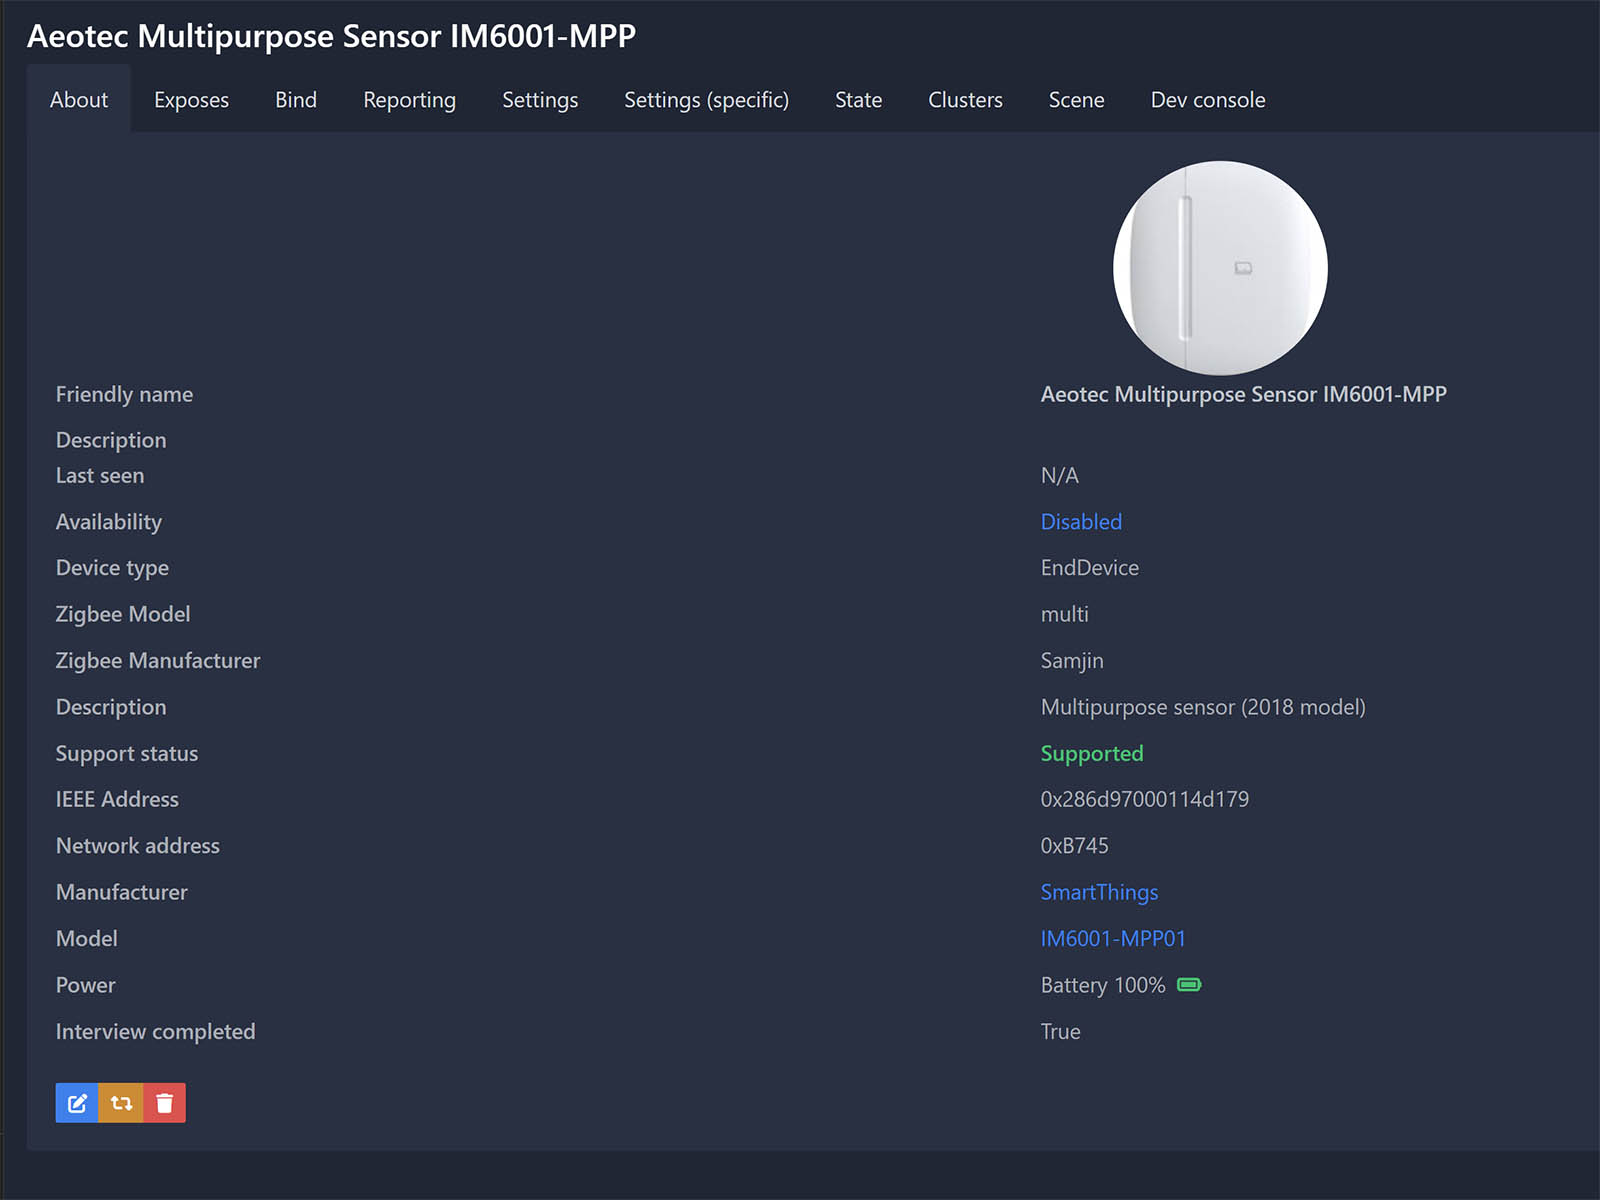This screenshot has width=1600, height=1200.
Task: Click the round sensor device image
Action: [x=1220, y=268]
